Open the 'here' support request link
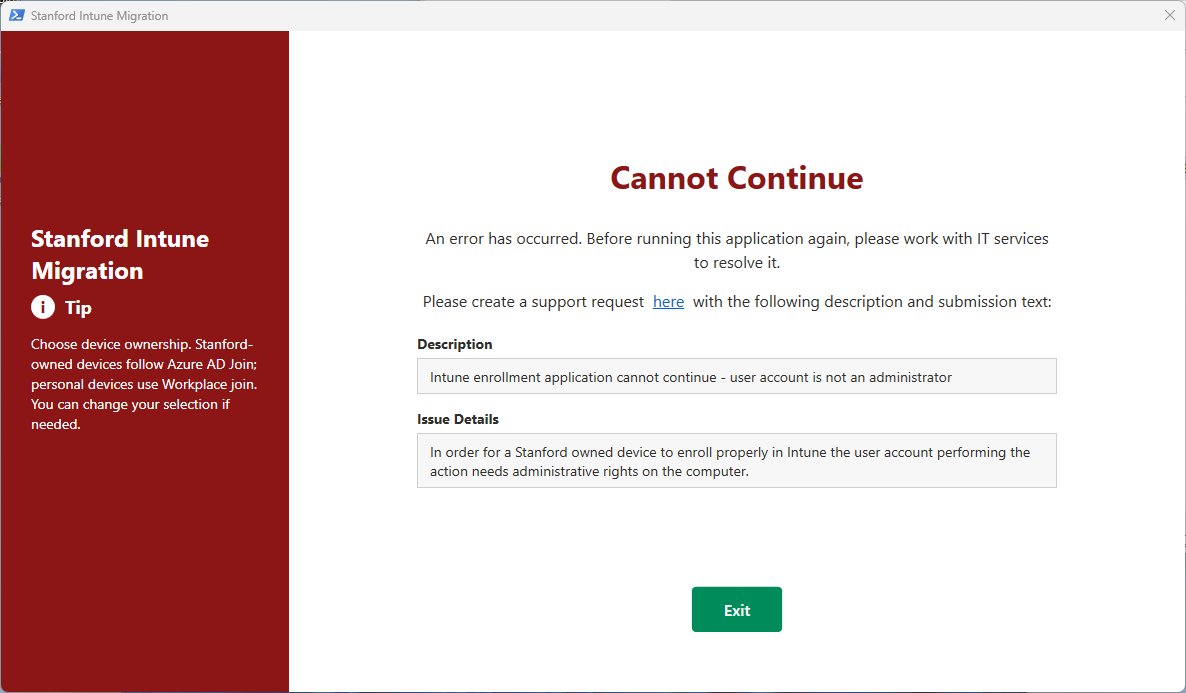Screen dimensions: 1186x693 668,302
